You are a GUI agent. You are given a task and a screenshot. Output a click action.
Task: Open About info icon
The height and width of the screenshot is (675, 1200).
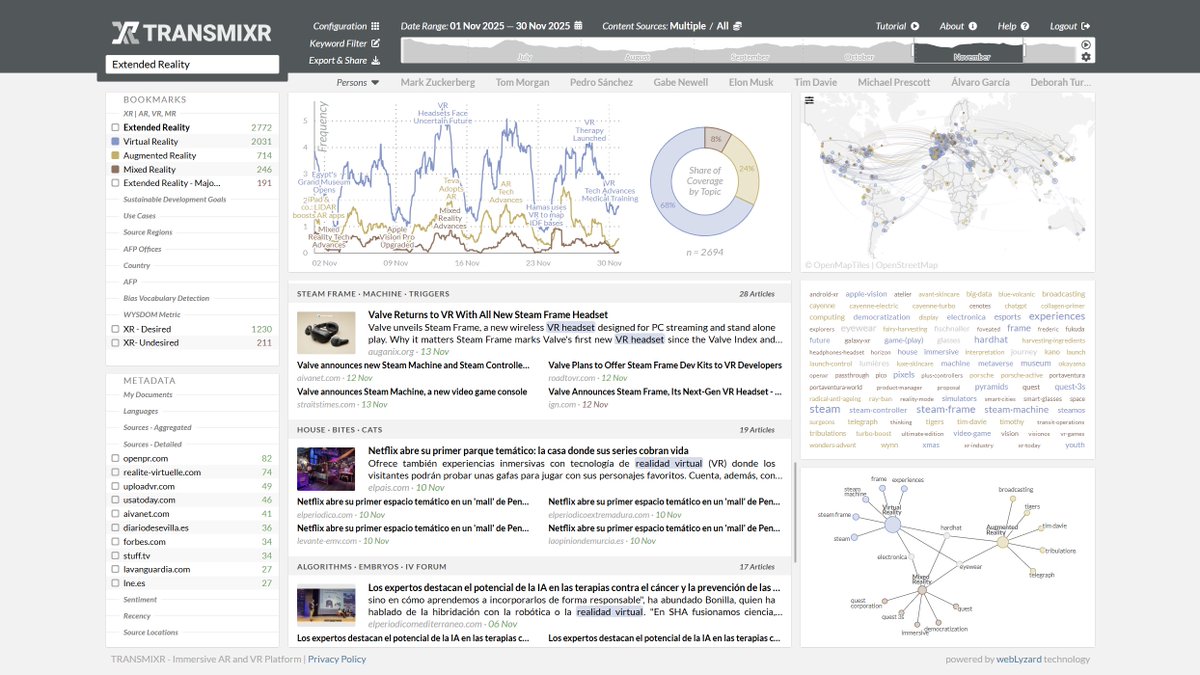[973, 26]
